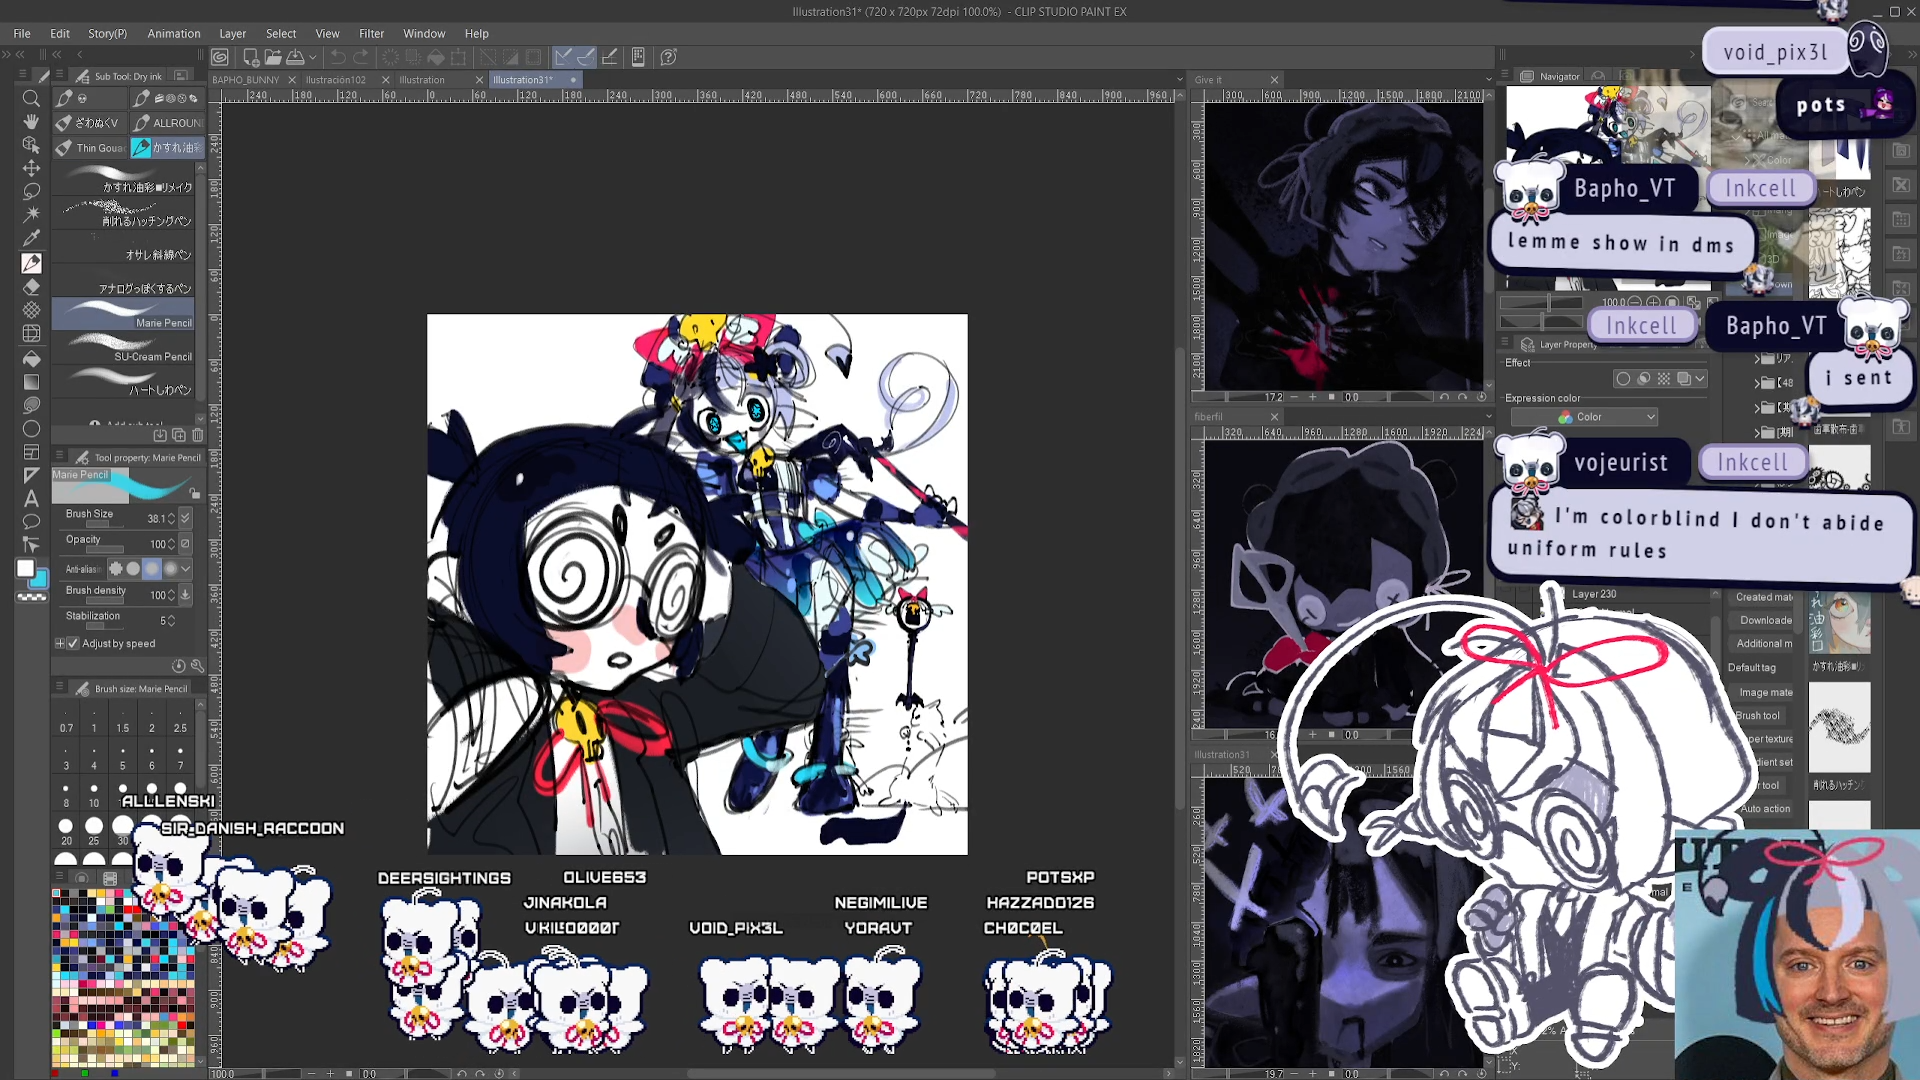Open Brush density dynamics settings

[x=185, y=595]
